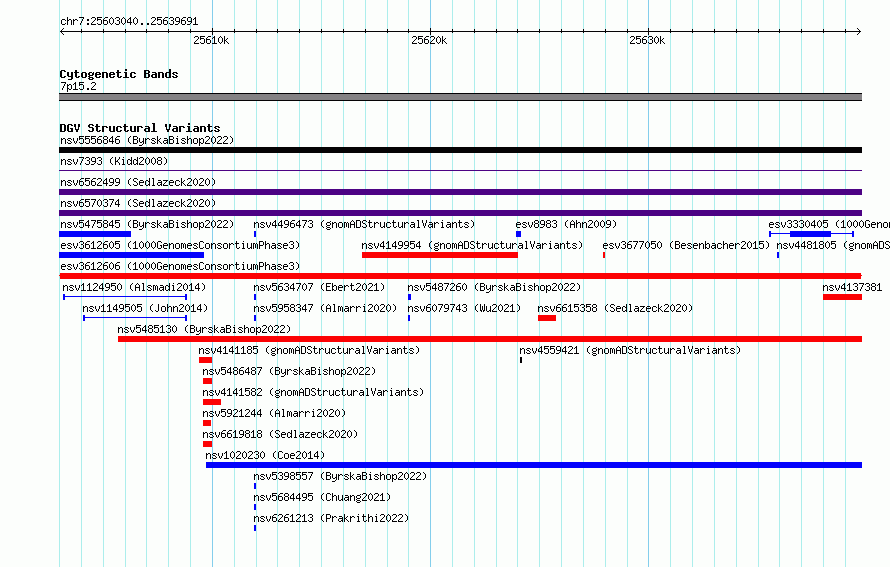
Task: Click nsv1124950 (Alsmadi2014) label
Action: [x=134, y=287]
